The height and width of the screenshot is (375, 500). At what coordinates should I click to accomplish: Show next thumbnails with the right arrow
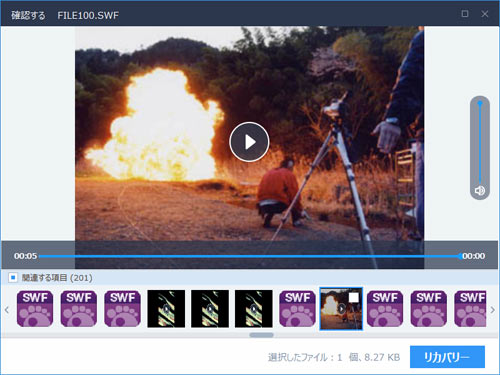(492, 310)
